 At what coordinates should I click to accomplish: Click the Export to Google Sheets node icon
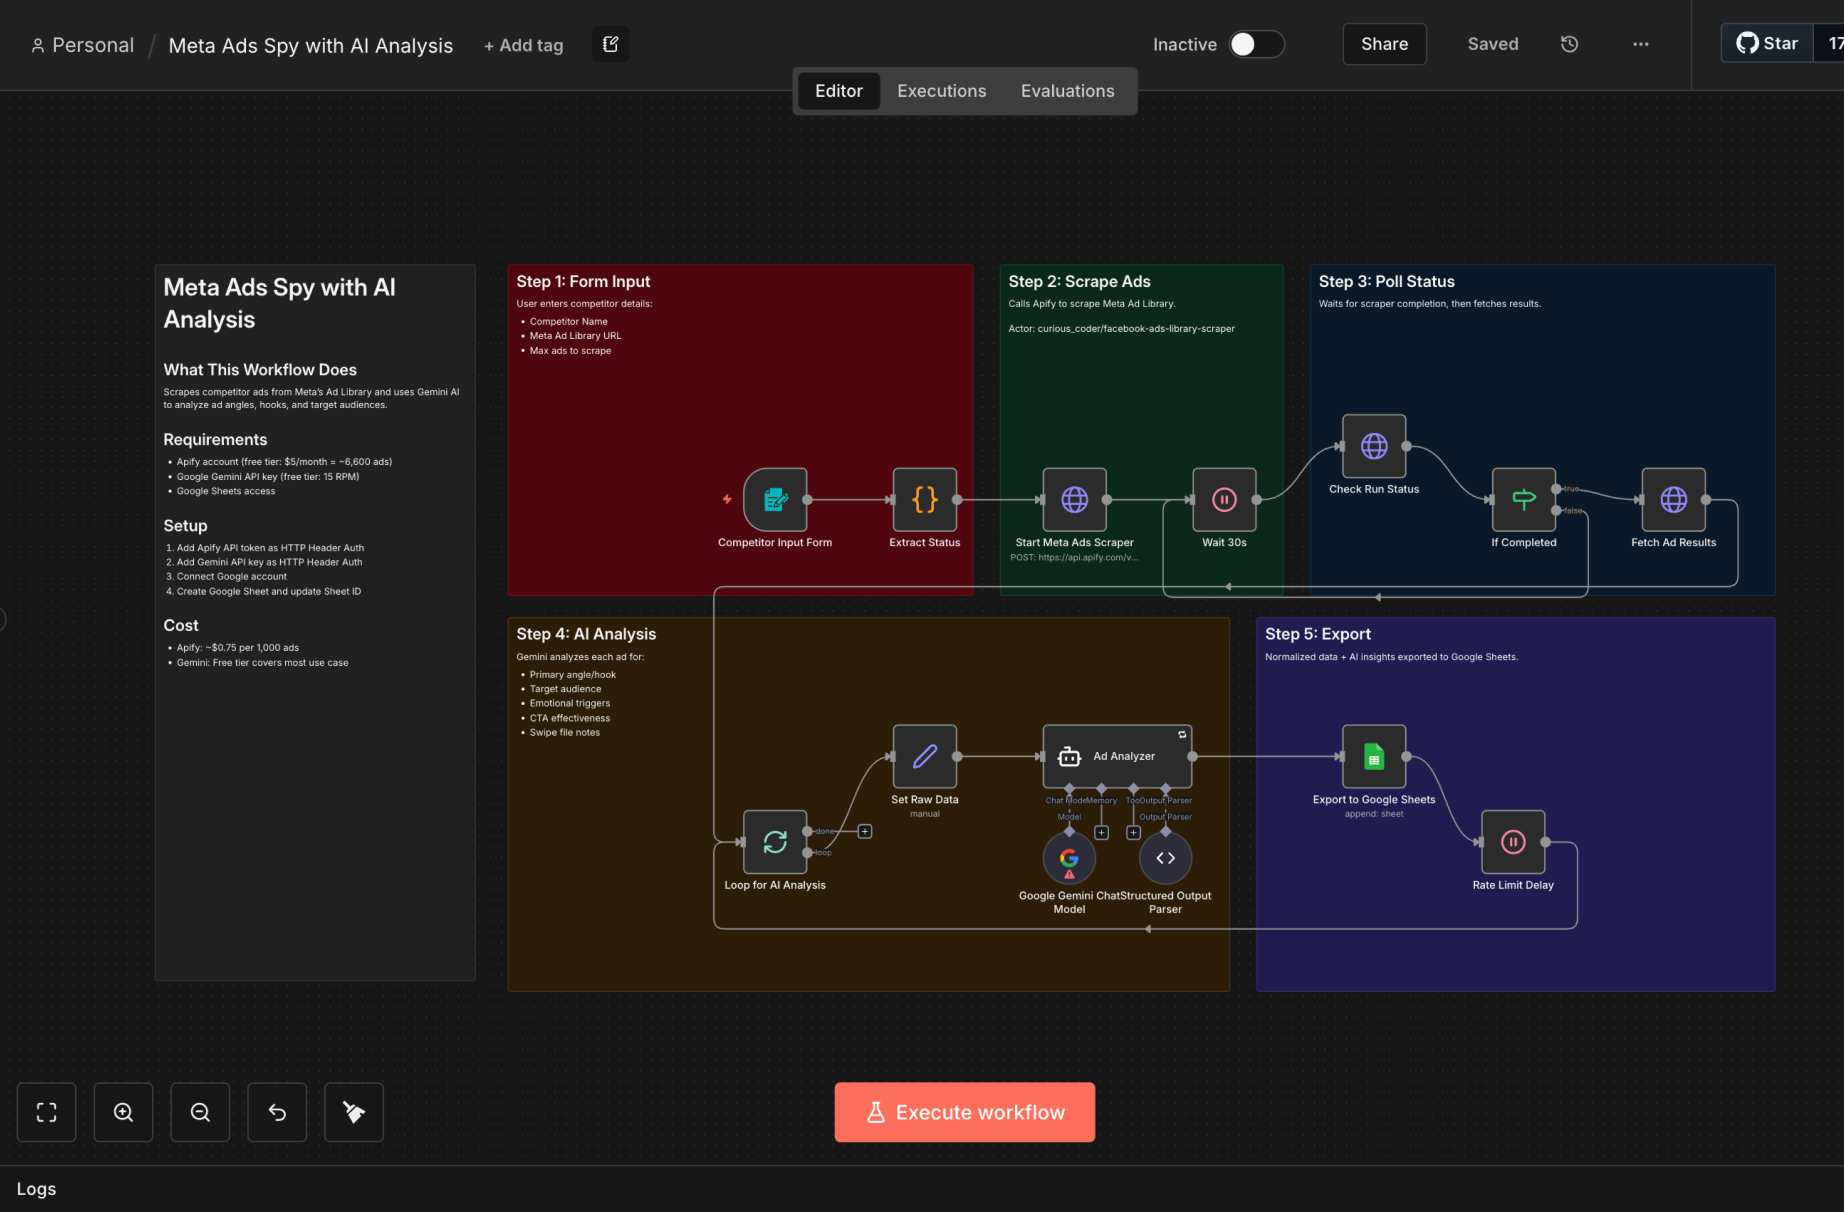(1373, 757)
